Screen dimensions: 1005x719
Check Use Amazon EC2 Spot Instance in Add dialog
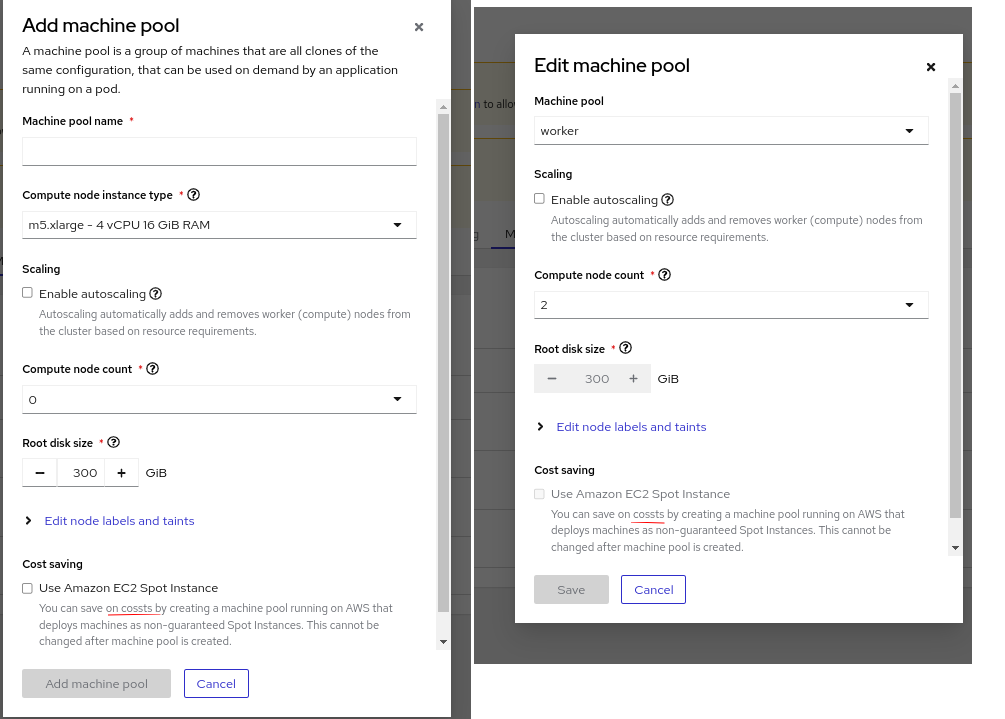(x=28, y=588)
